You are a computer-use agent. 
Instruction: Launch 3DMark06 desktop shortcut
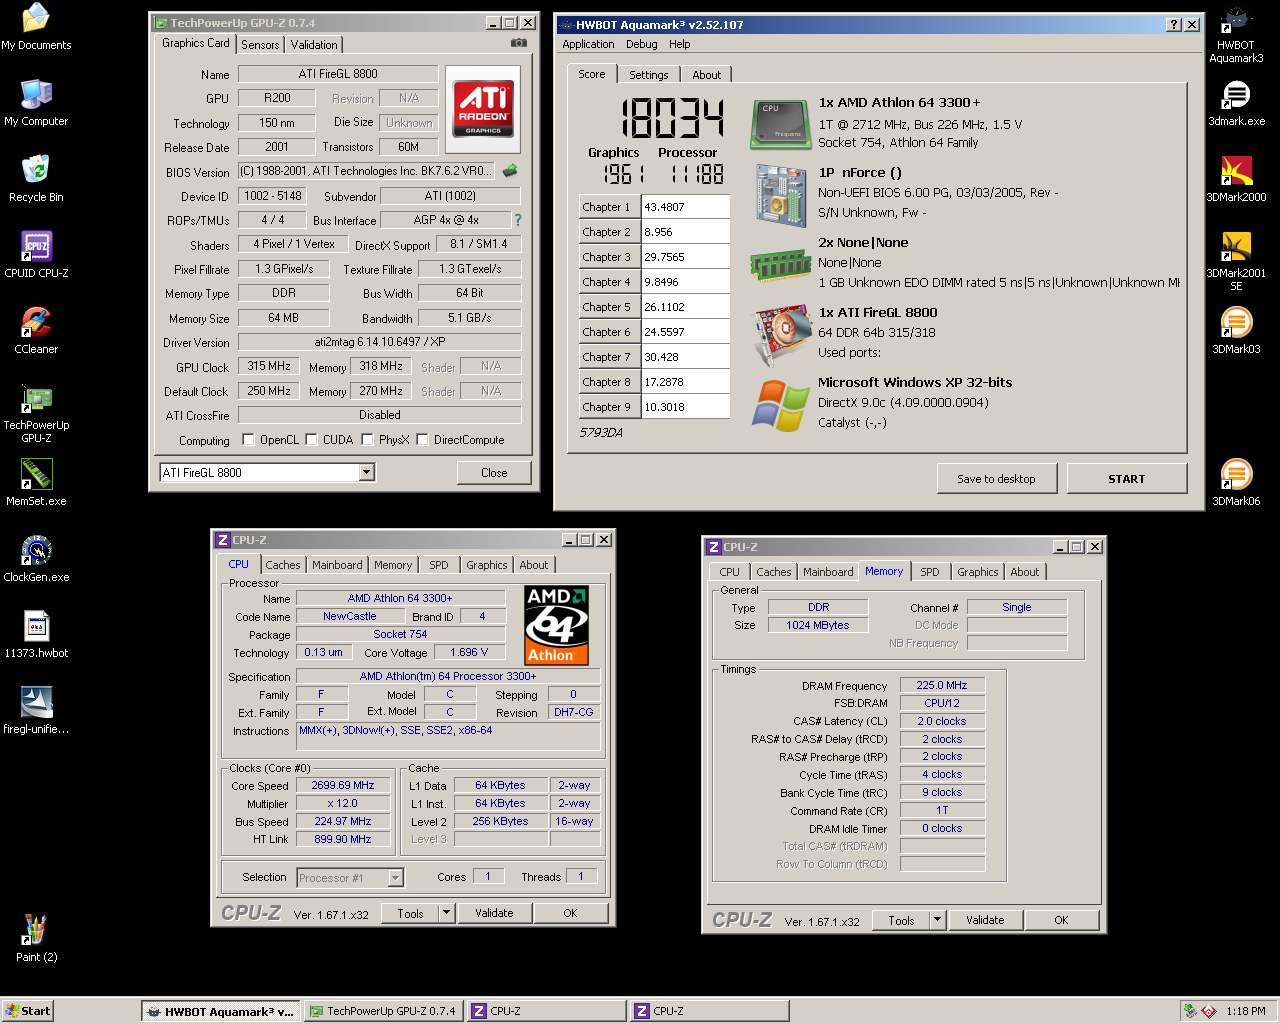tap(1236, 483)
